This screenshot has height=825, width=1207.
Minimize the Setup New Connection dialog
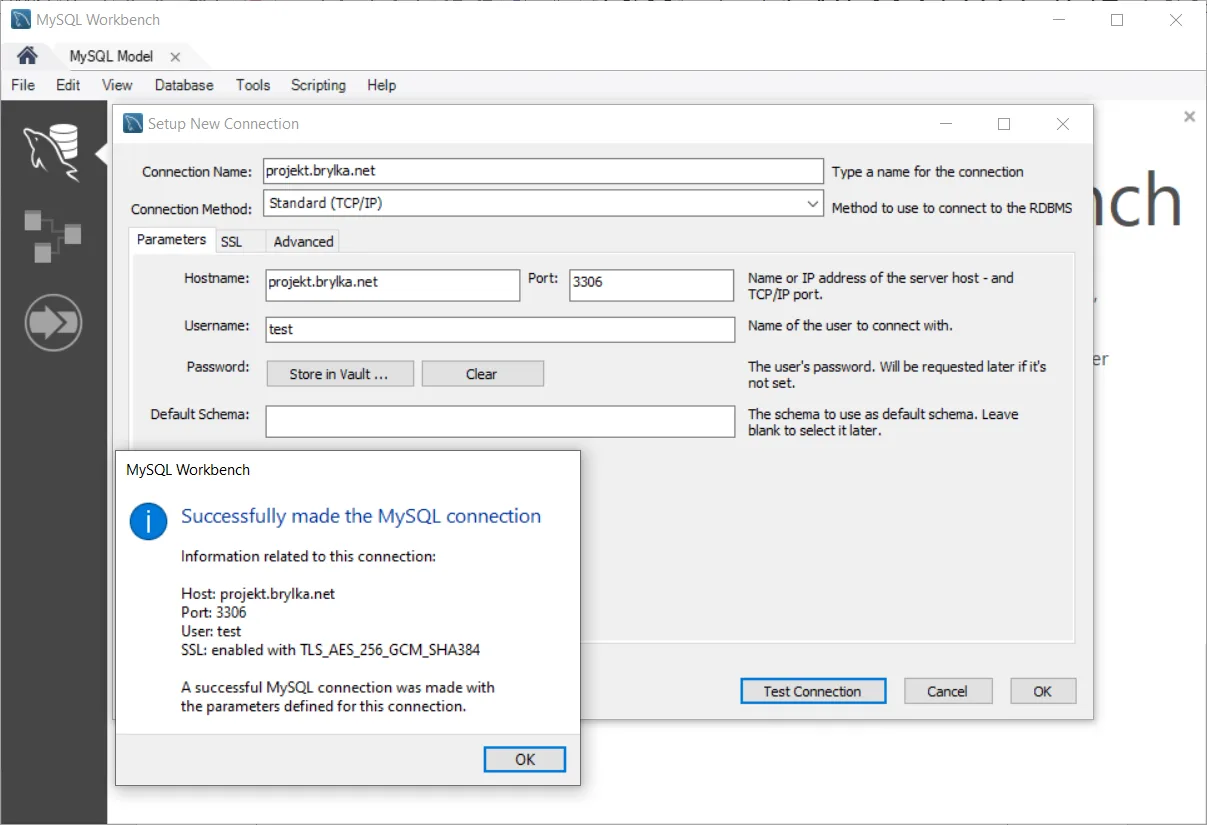click(x=946, y=124)
